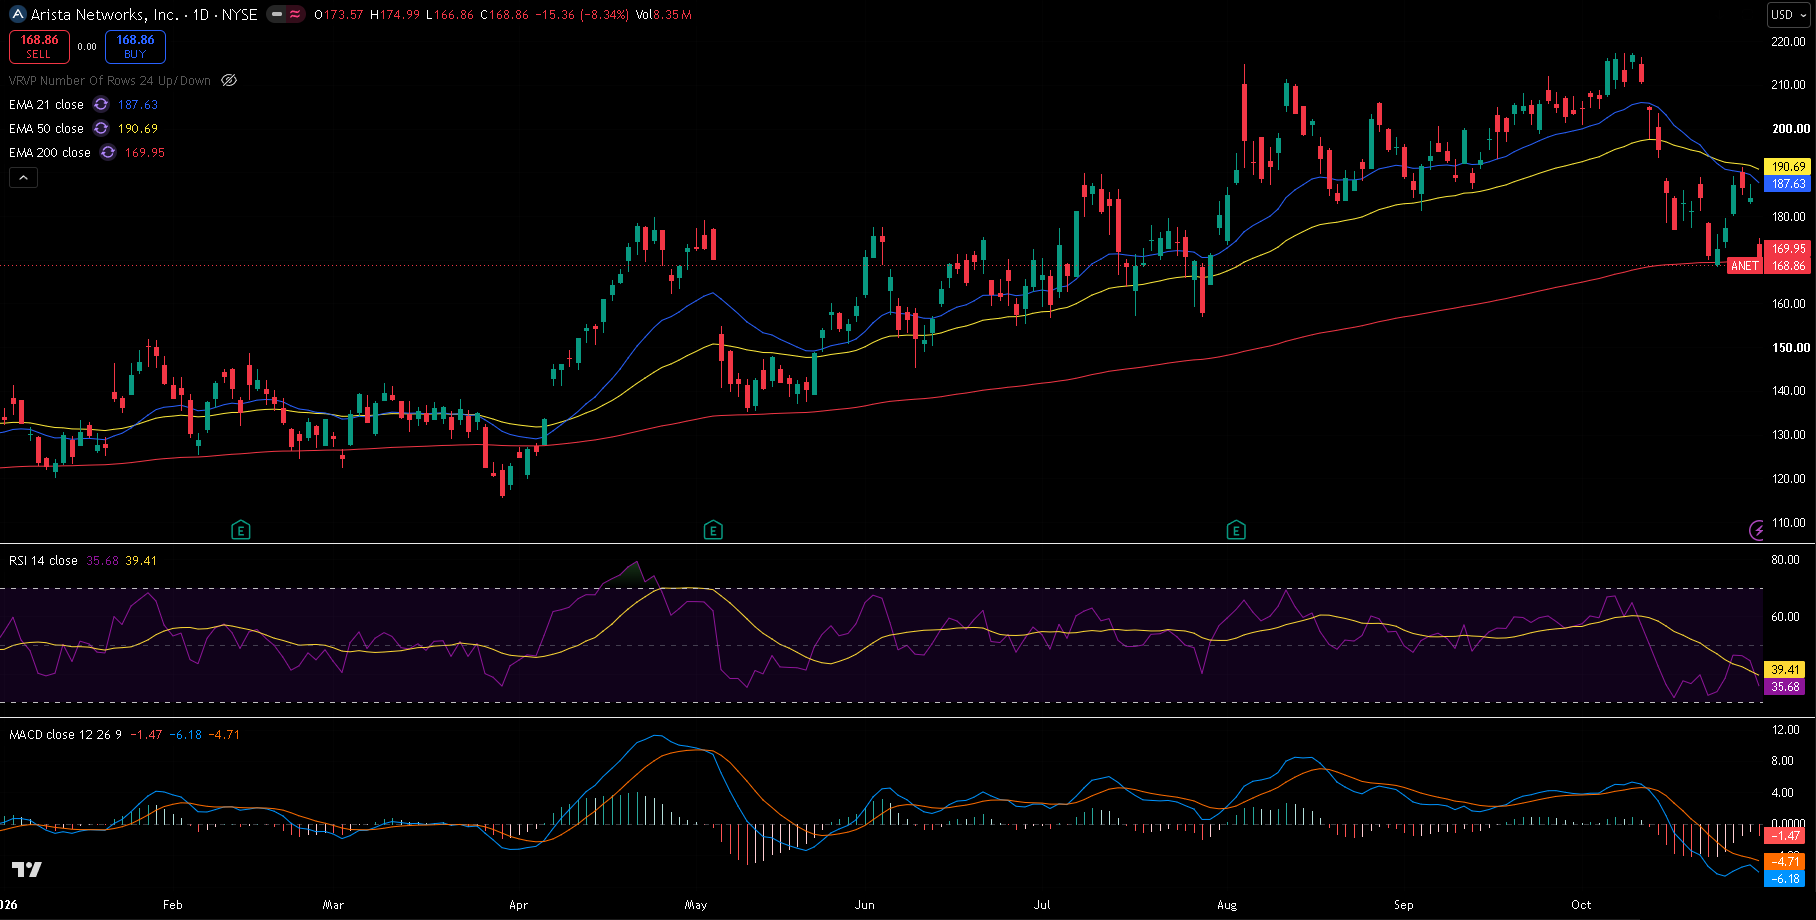Image resolution: width=1816 pixels, height=920 pixels.
Task: Open the August earnings marker E
Action: (1236, 530)
